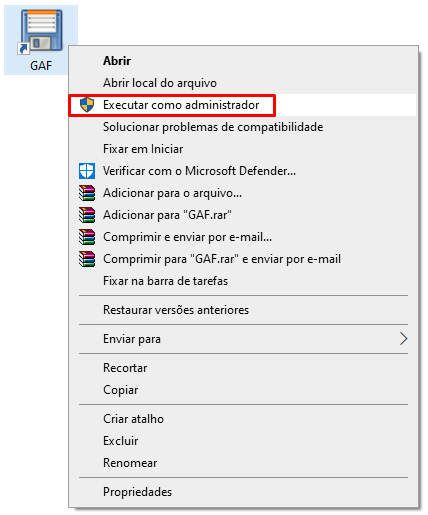Open Propriedades at the menu bottom

[243, 492]
